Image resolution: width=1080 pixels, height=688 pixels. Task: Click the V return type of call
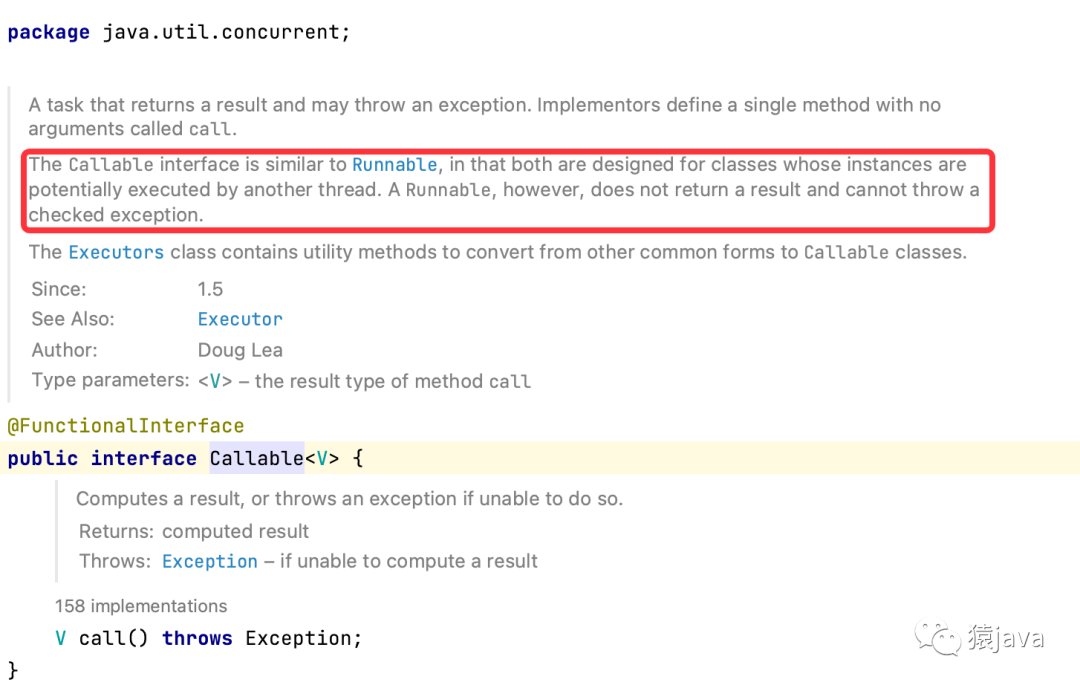tap(61, 638)
